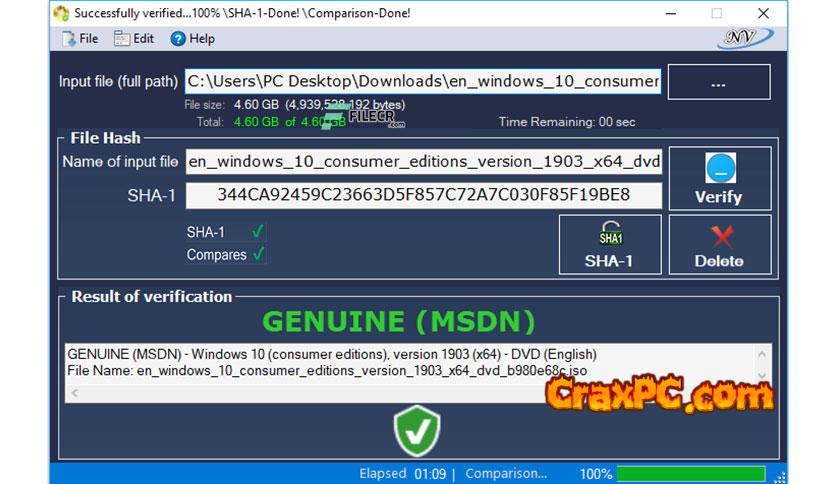The height and width of the screenshot is (484, 836).
Task: Click the green shield checkmark icon
Action: coord(417,431)
